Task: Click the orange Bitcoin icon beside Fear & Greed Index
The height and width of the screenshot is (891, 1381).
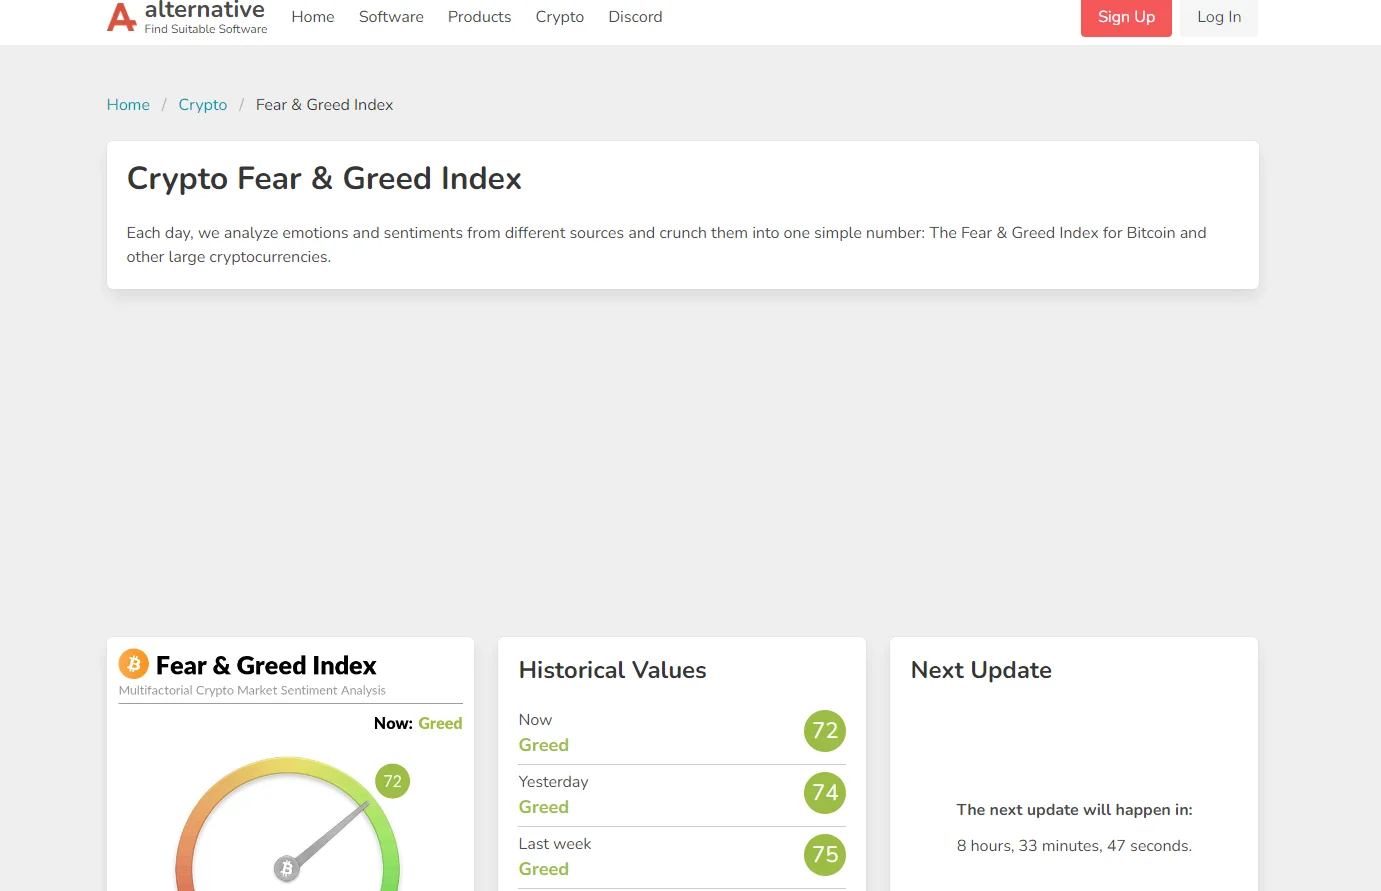Action: [x=134, y=664]
